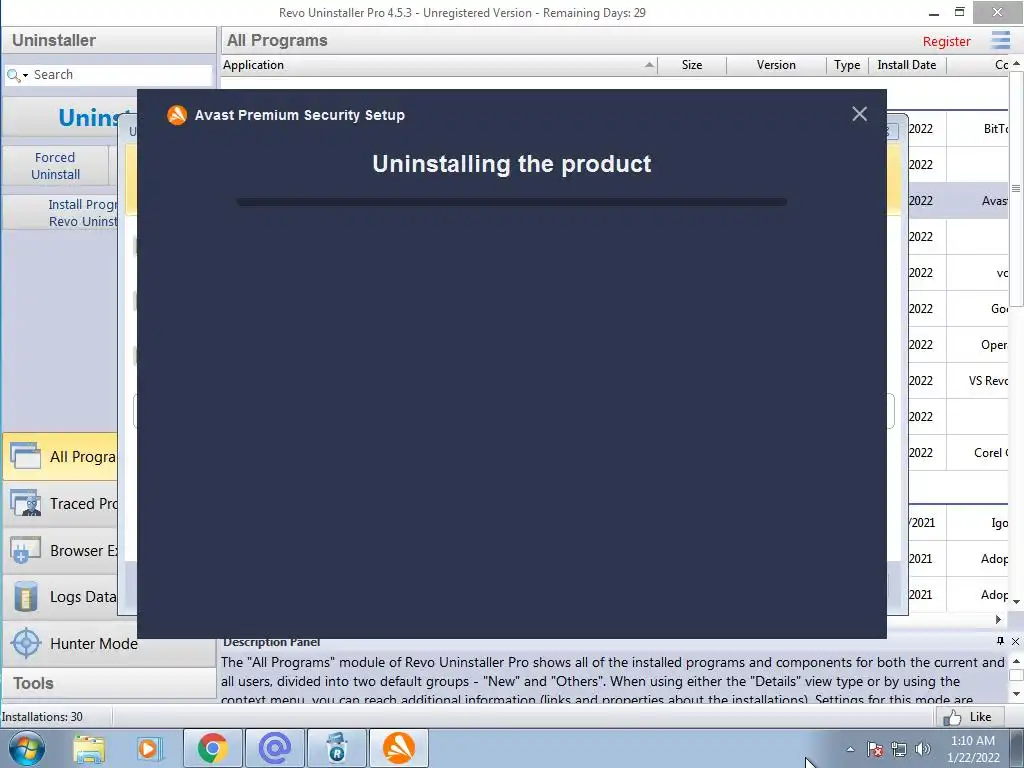
Task: Close the Avast Premium Security Setup dialog
Action: (859, 114)
